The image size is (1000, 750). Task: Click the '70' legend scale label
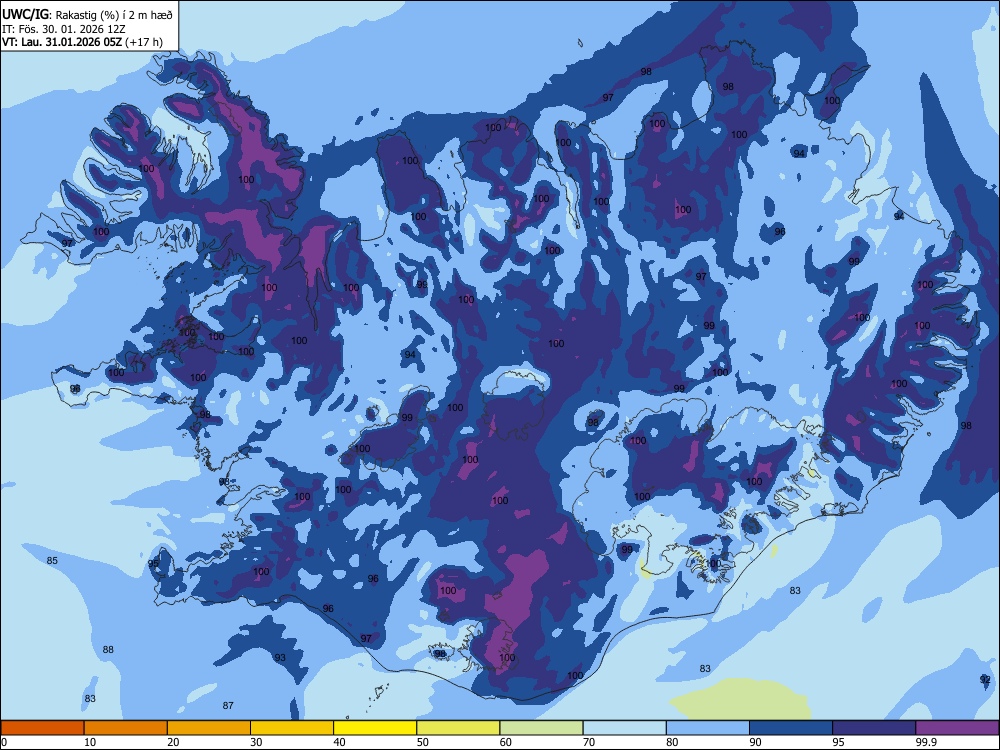(589, 742)
